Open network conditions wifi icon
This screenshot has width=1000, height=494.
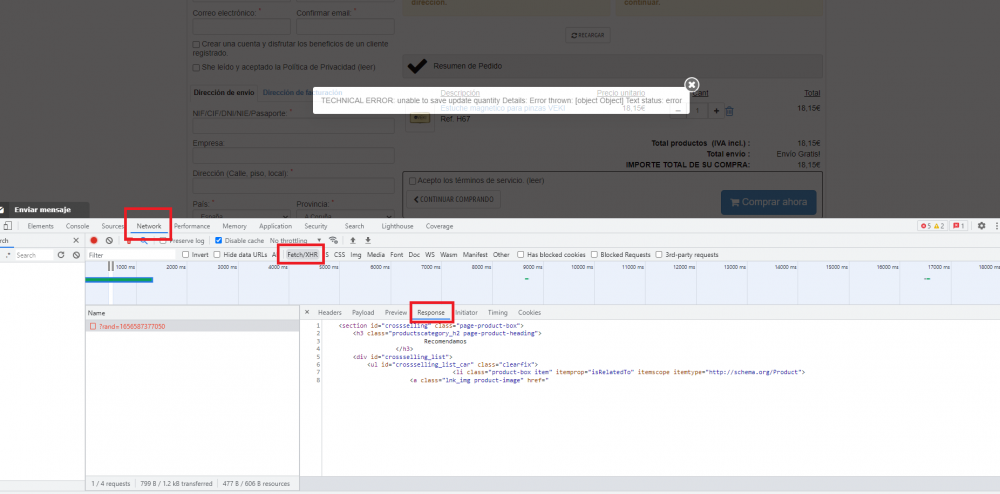pos(333,241)
